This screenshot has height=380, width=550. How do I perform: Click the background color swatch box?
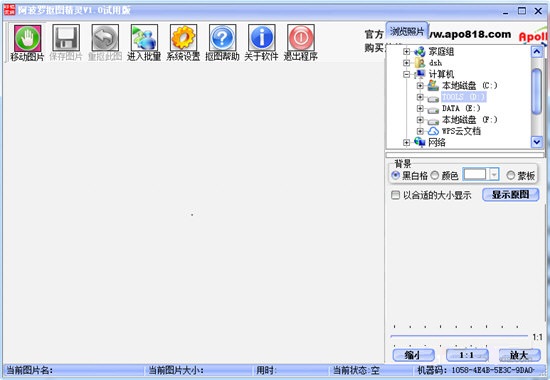coord(475,174)
